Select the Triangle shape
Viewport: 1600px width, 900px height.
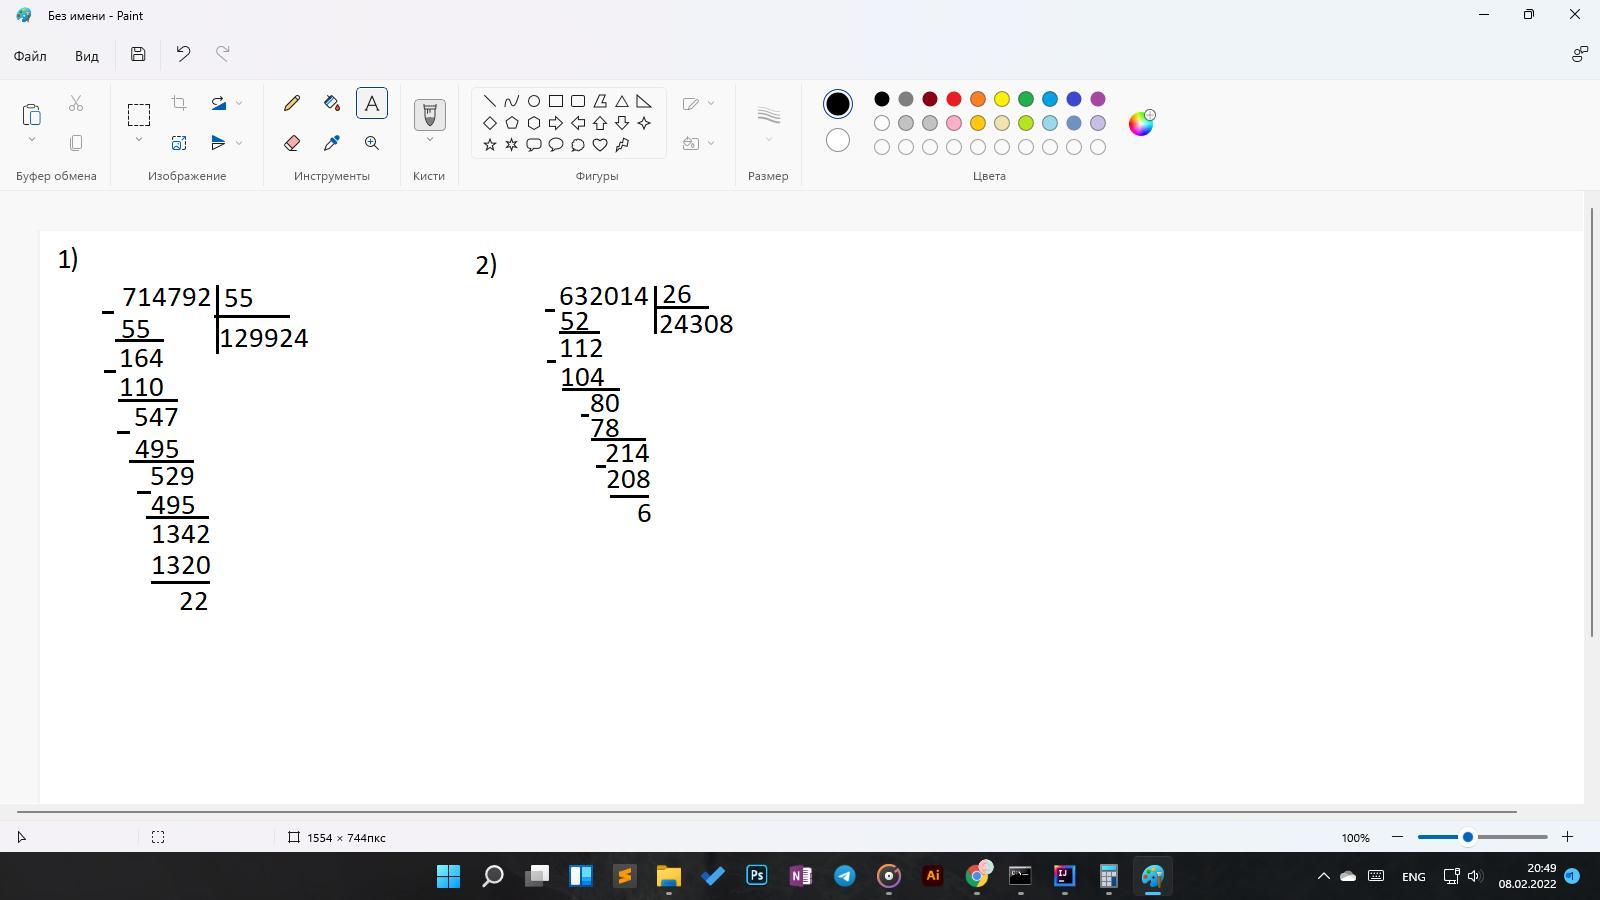[x=622, y=101]
